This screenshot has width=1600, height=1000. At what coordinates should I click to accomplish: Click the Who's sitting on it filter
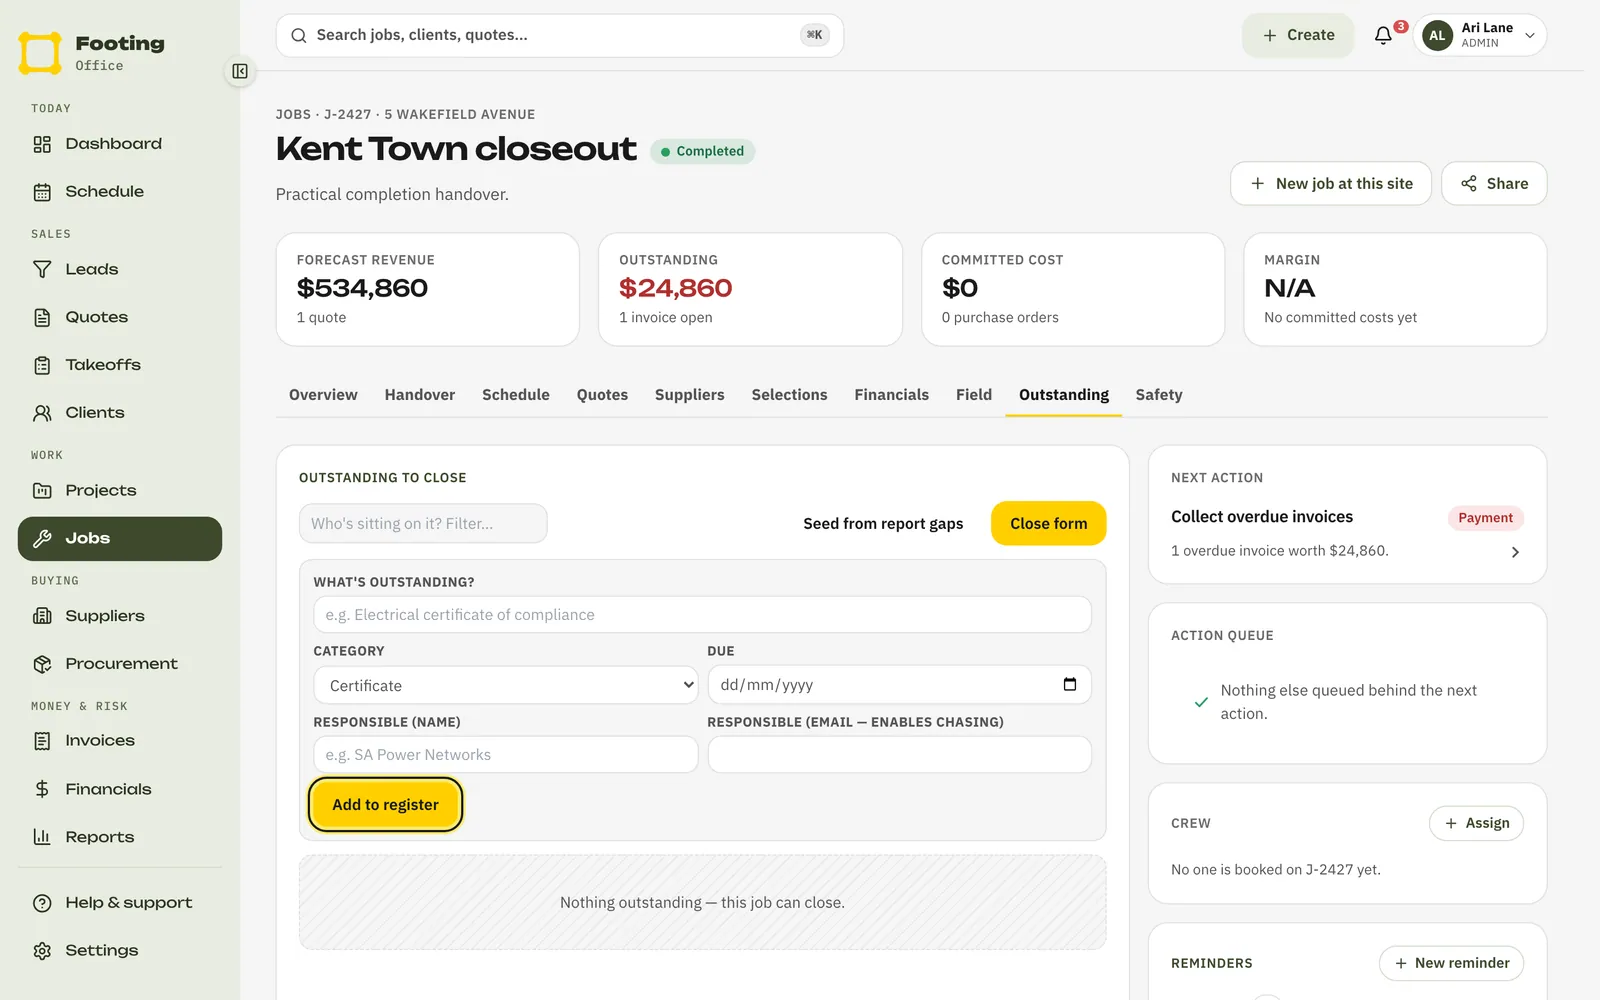pyautogui.click(x=423, y=524)
